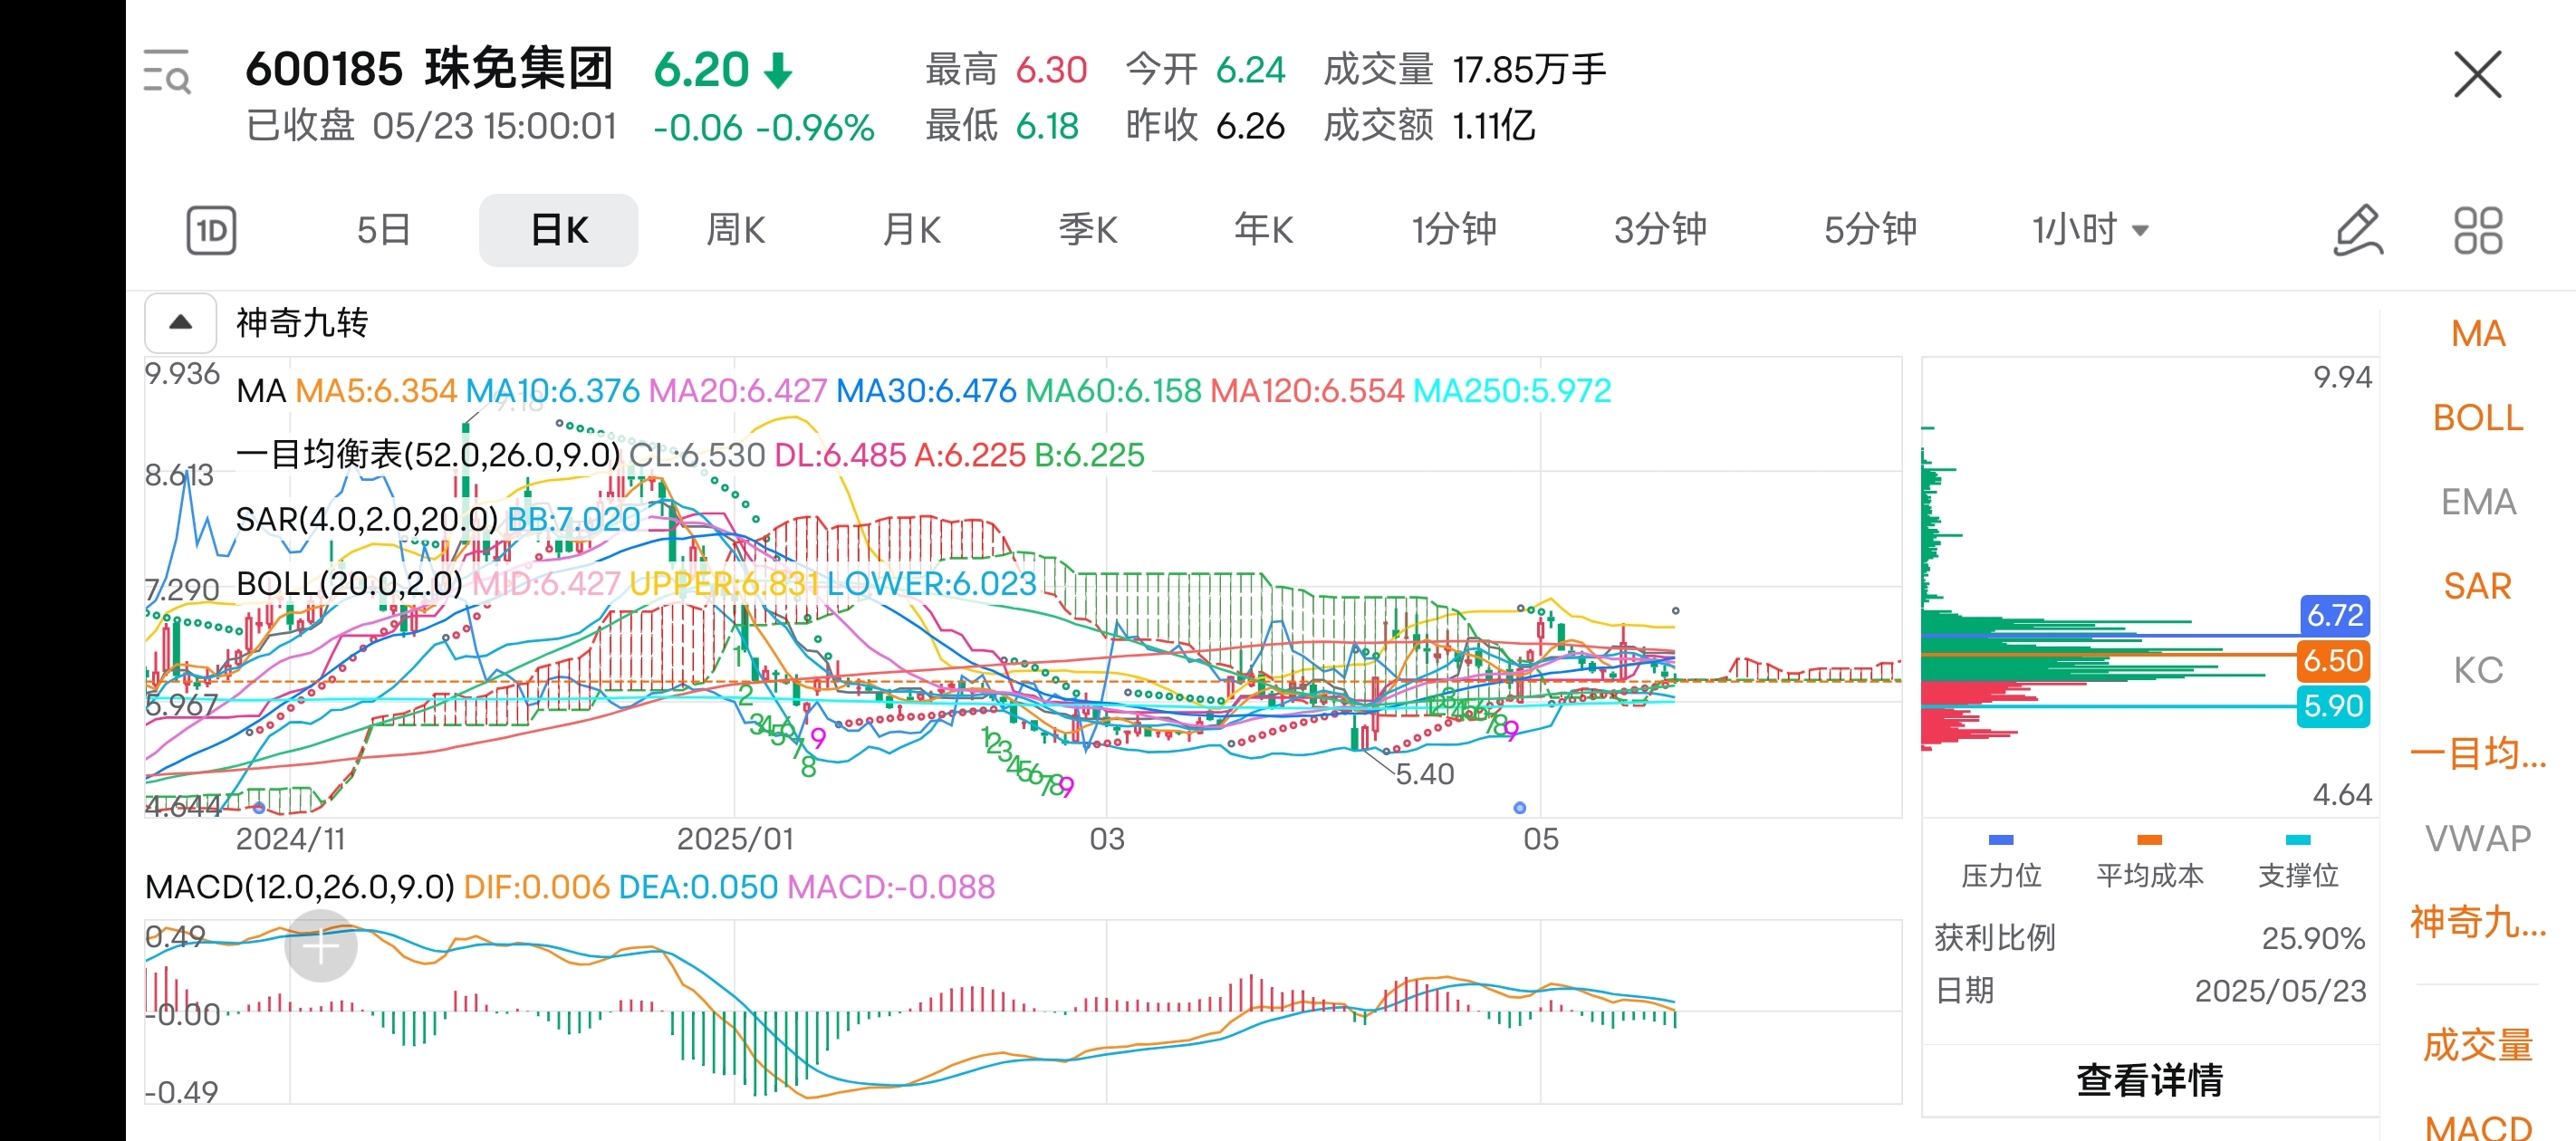Tap the 成交量 17.85万手 value
This screenshot has width=2576, height=1141.
point(1528,69)
